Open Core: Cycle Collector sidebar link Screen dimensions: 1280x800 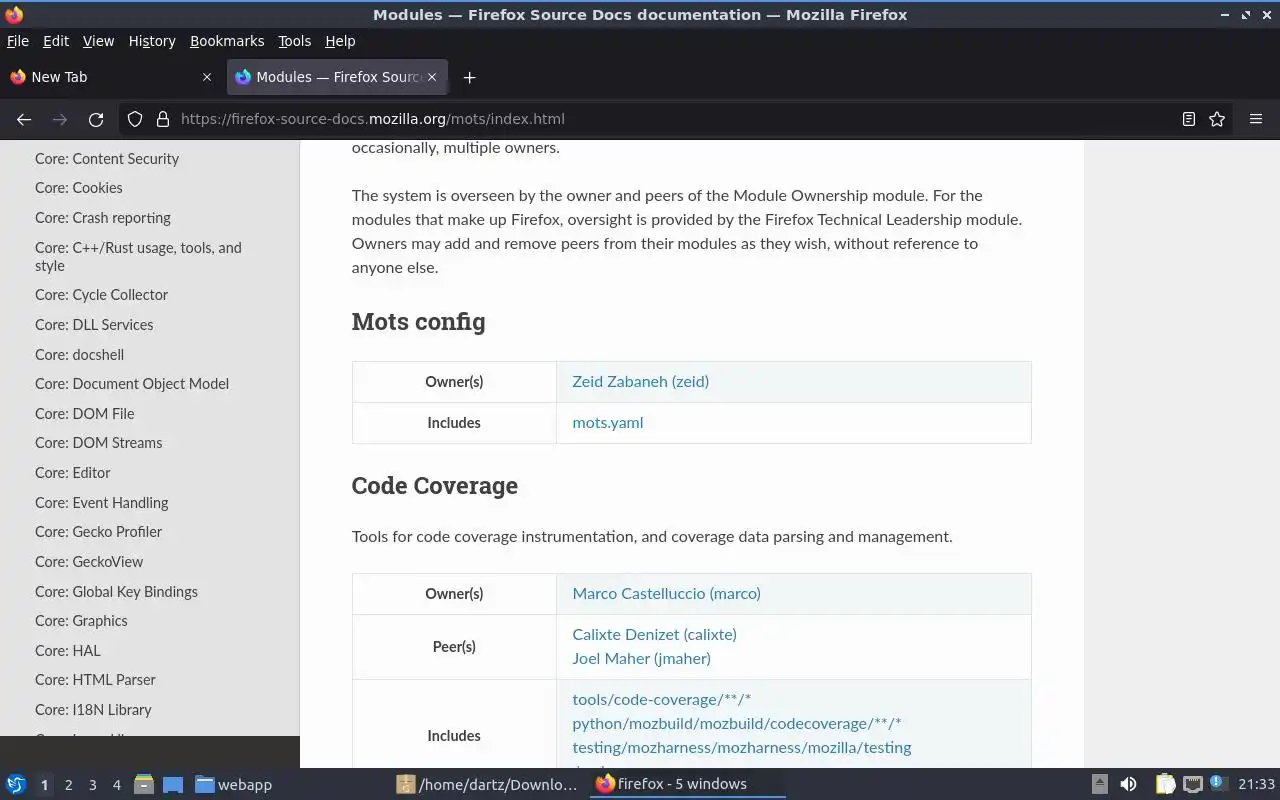pos(101,295)
